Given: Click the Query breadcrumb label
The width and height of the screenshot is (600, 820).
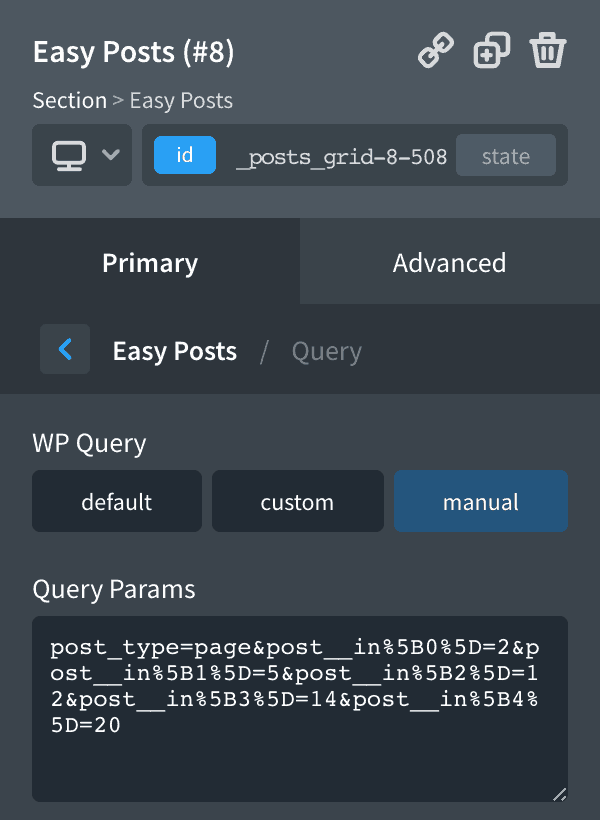Looking at the screenshot, I should (x=327, y=351).
